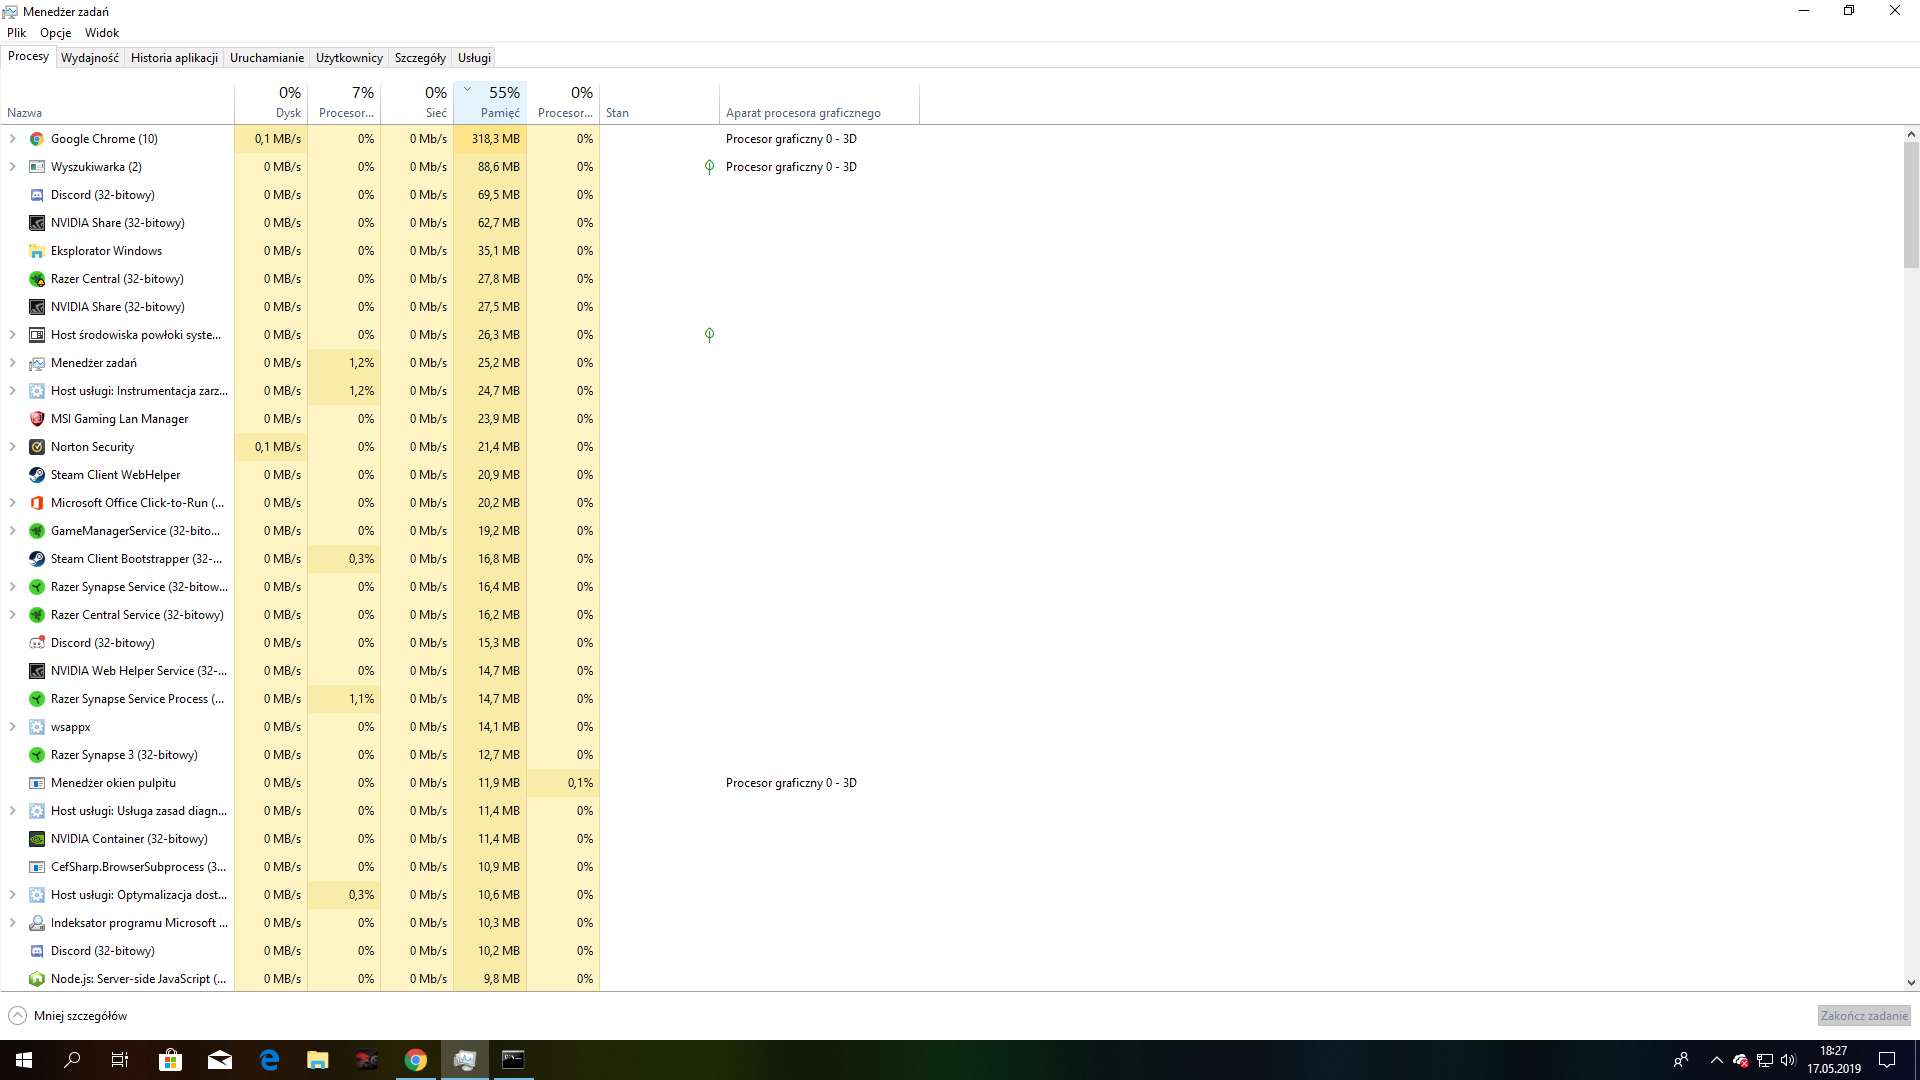
Task: Open the notification center icon
Action: [1887, 1060]
